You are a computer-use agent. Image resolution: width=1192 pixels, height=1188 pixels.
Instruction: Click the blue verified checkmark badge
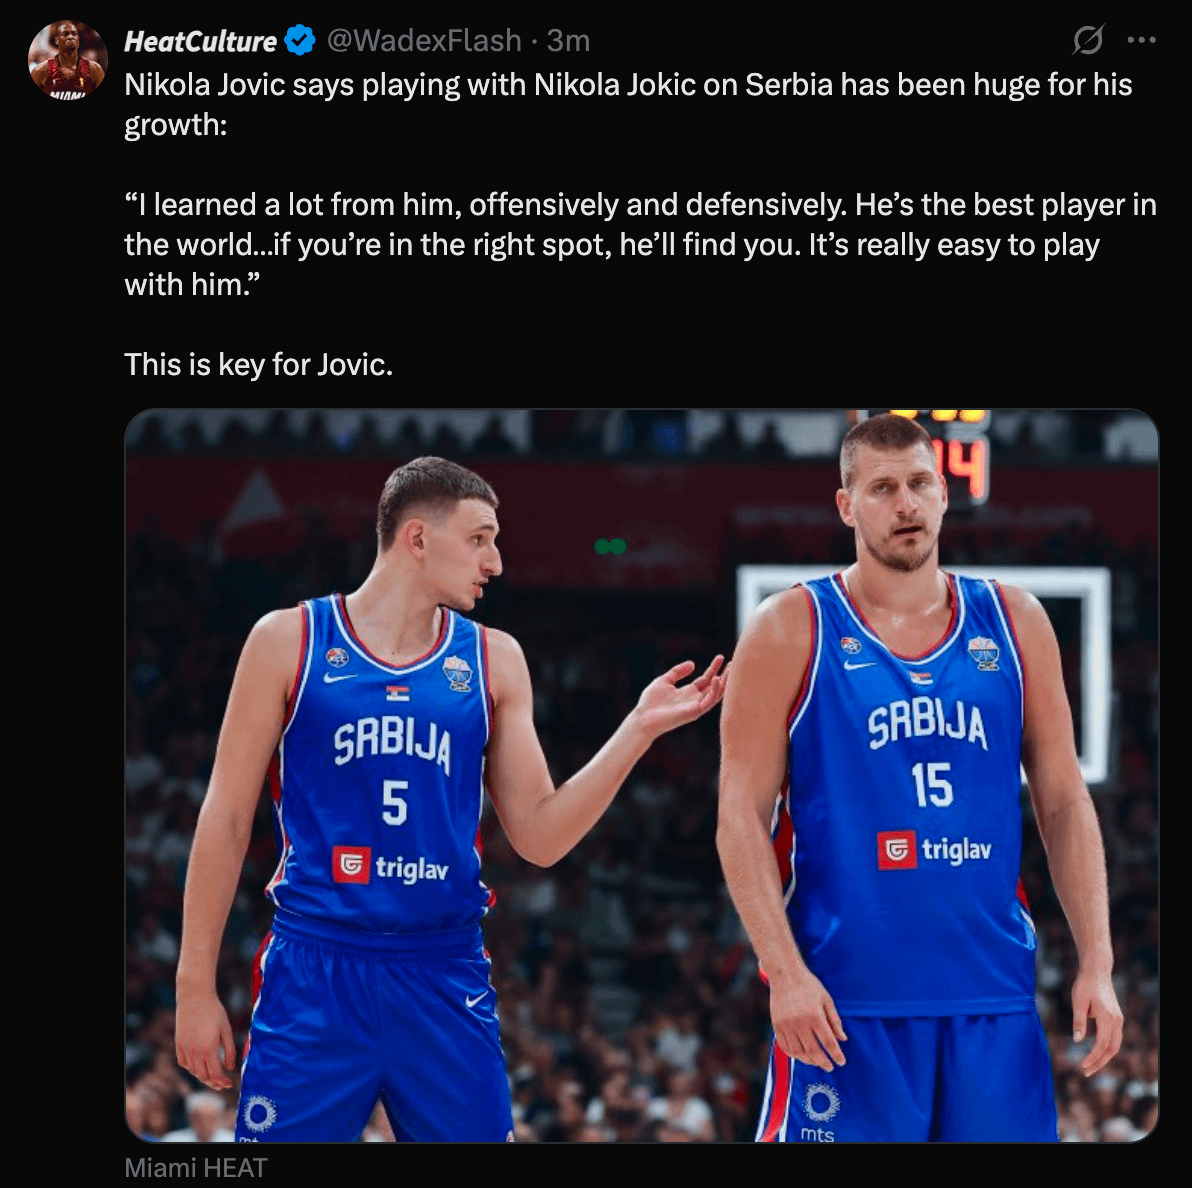[300, 41]
